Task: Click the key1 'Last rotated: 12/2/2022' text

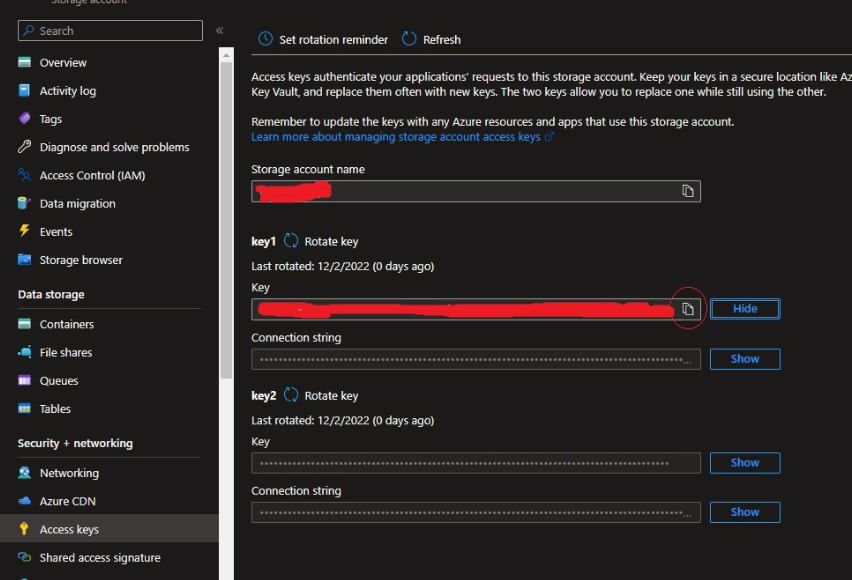Action: coord(342,266)
